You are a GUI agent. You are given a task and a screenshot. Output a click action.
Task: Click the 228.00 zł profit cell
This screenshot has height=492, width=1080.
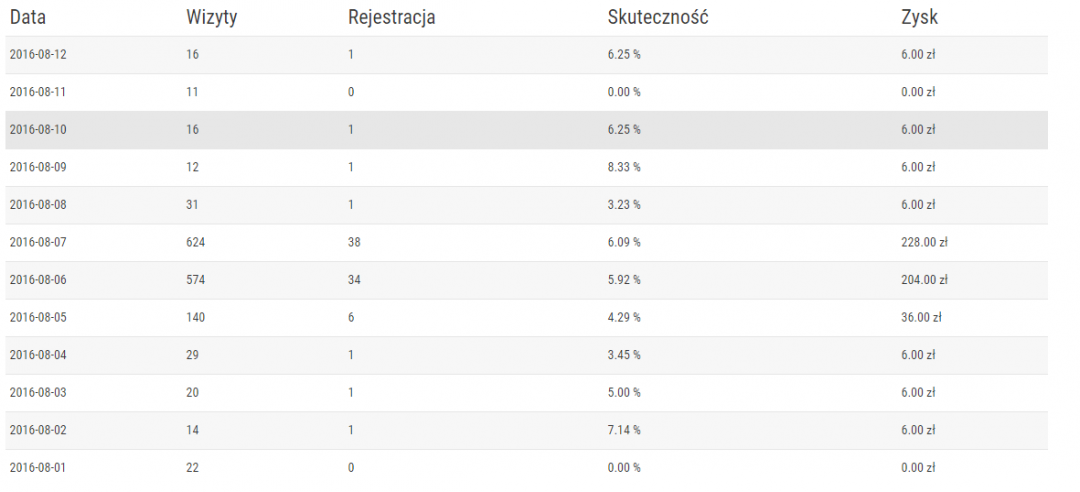pyautogui.click(x=924, y=242)
